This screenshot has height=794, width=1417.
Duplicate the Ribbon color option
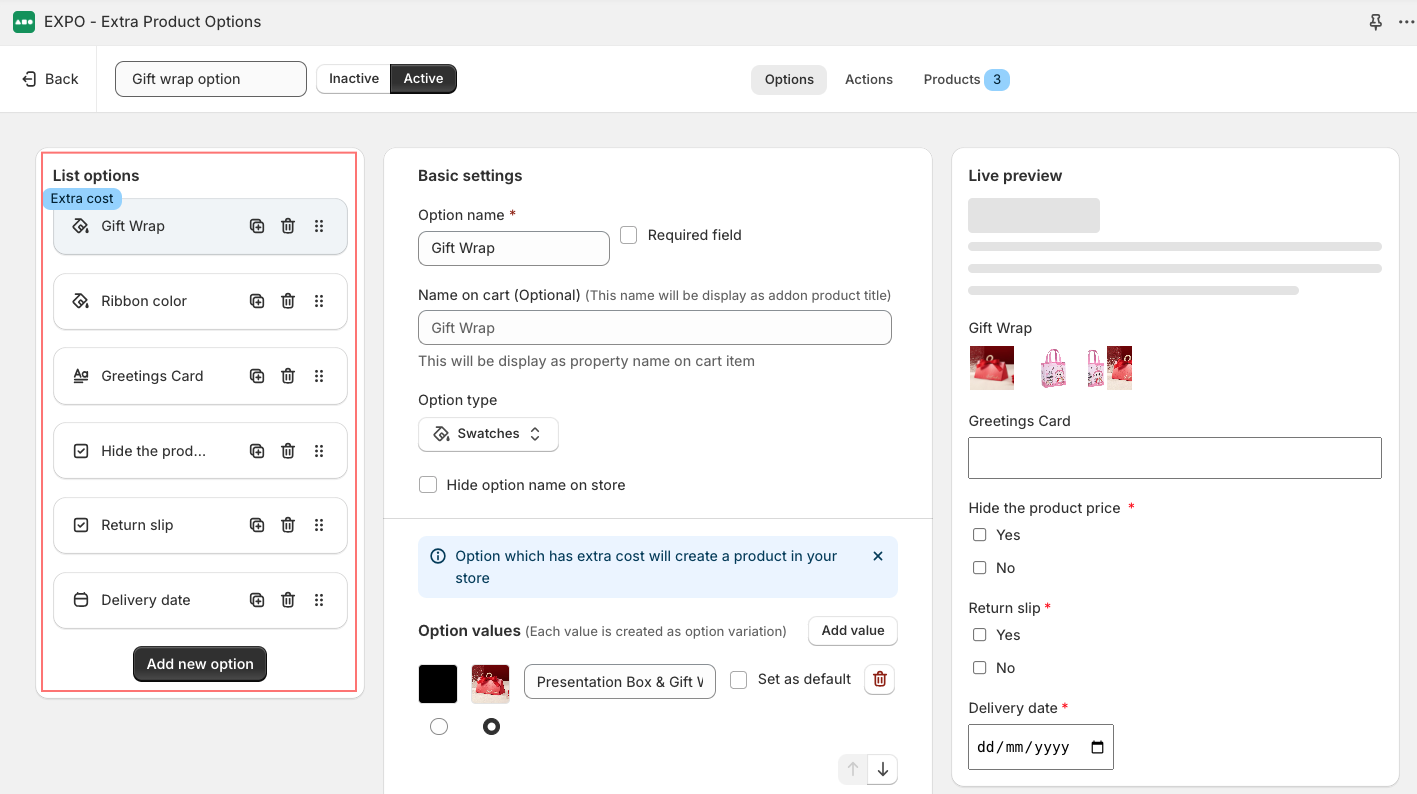(x=257, y=301)
